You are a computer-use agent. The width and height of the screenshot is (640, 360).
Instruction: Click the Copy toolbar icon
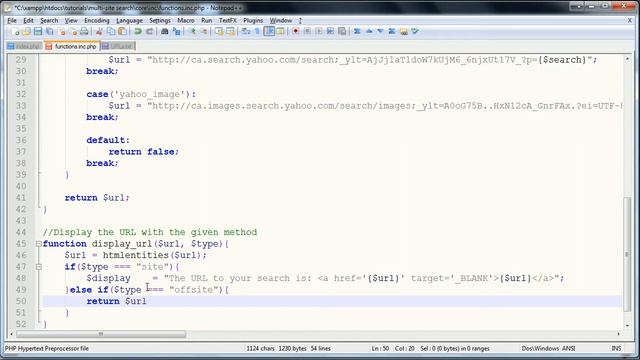pos(111,31)
